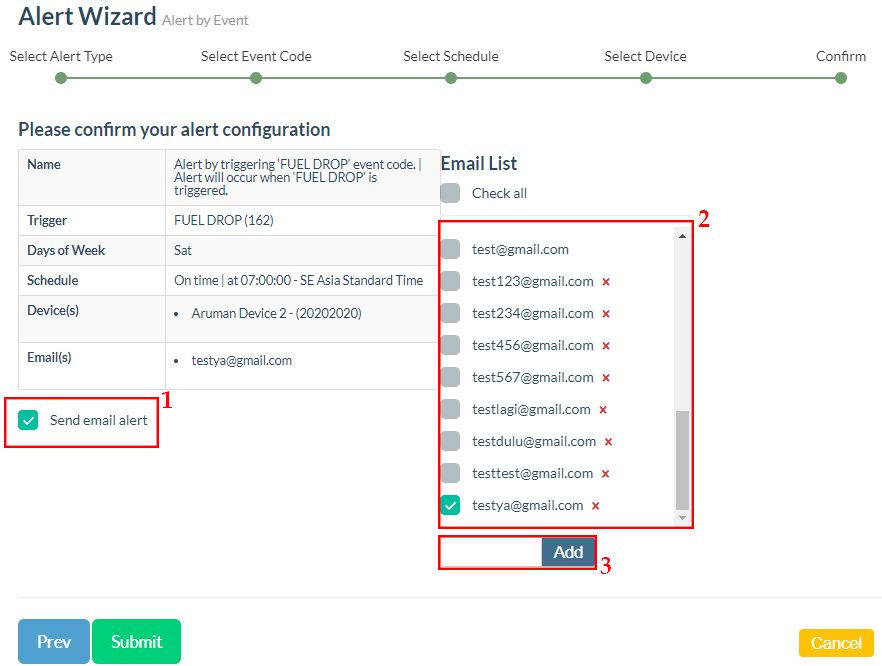Go to the Select Event Code step
This screenshot has width=882, height=666.
click(256, 77)
